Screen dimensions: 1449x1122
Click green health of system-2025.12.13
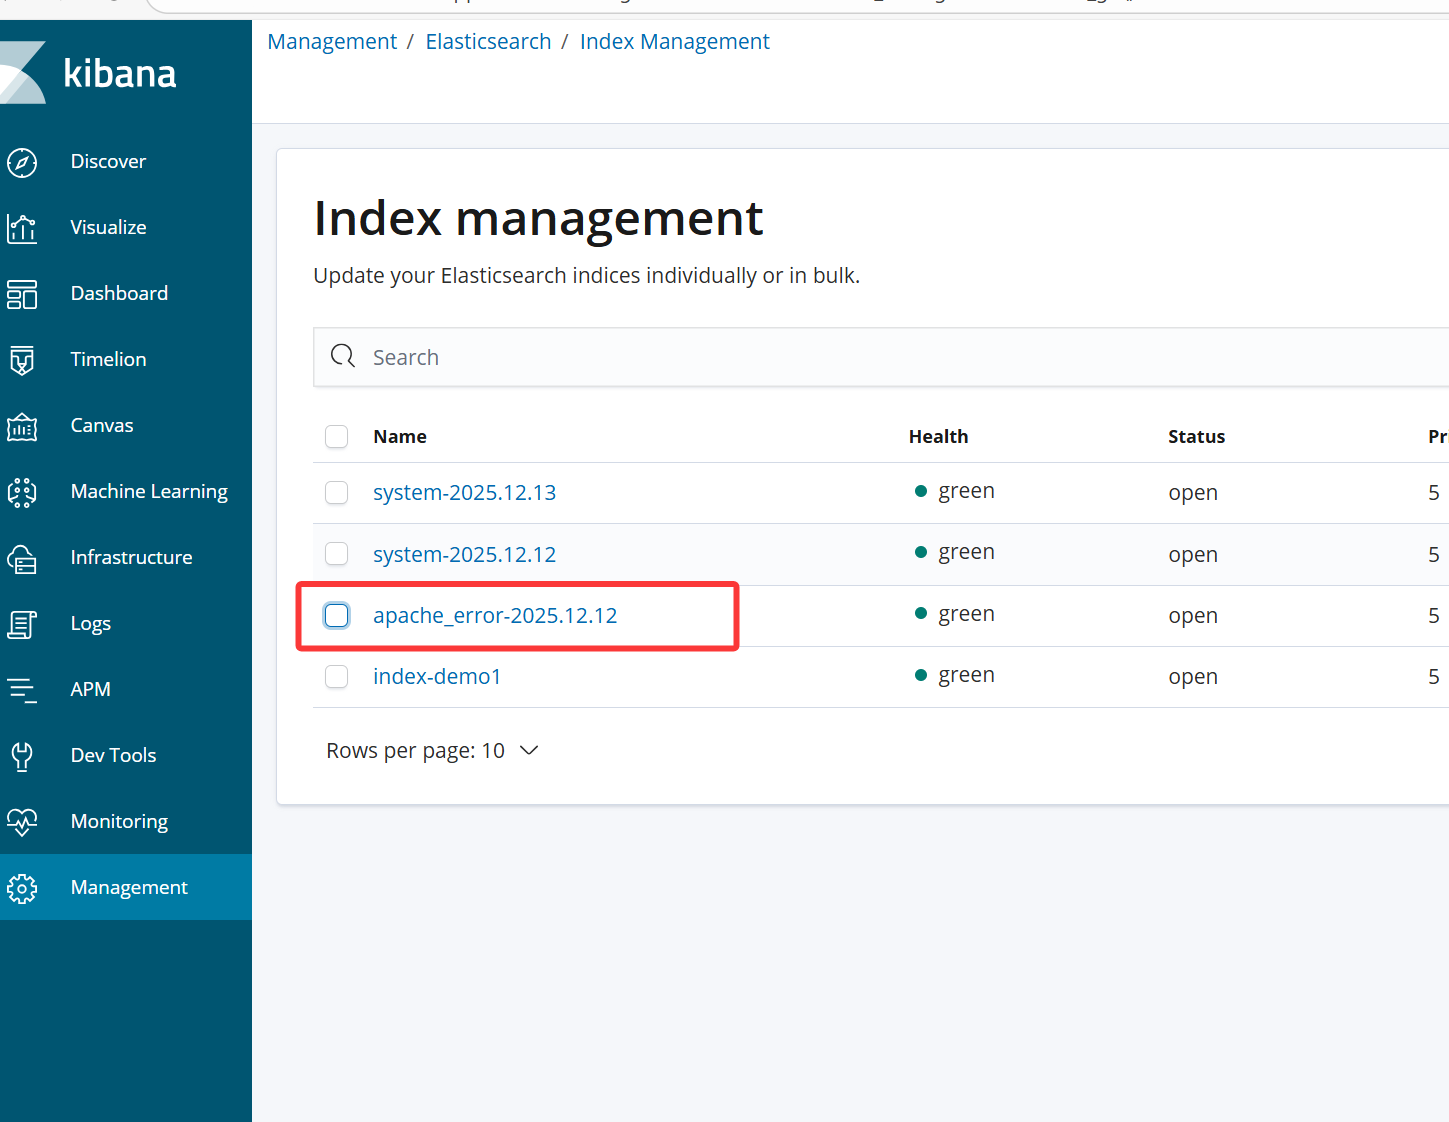tap(955, 491)
